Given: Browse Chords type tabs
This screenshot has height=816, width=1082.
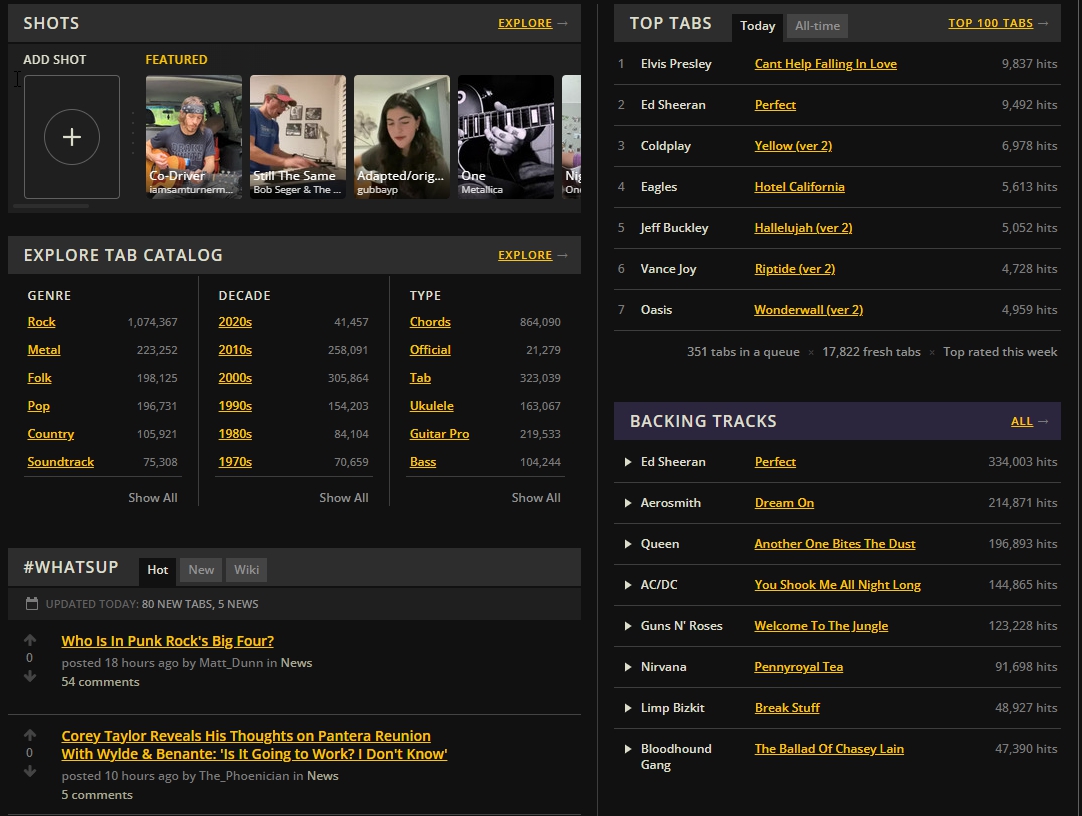Looking at the screenshot, I should [430, 321].
